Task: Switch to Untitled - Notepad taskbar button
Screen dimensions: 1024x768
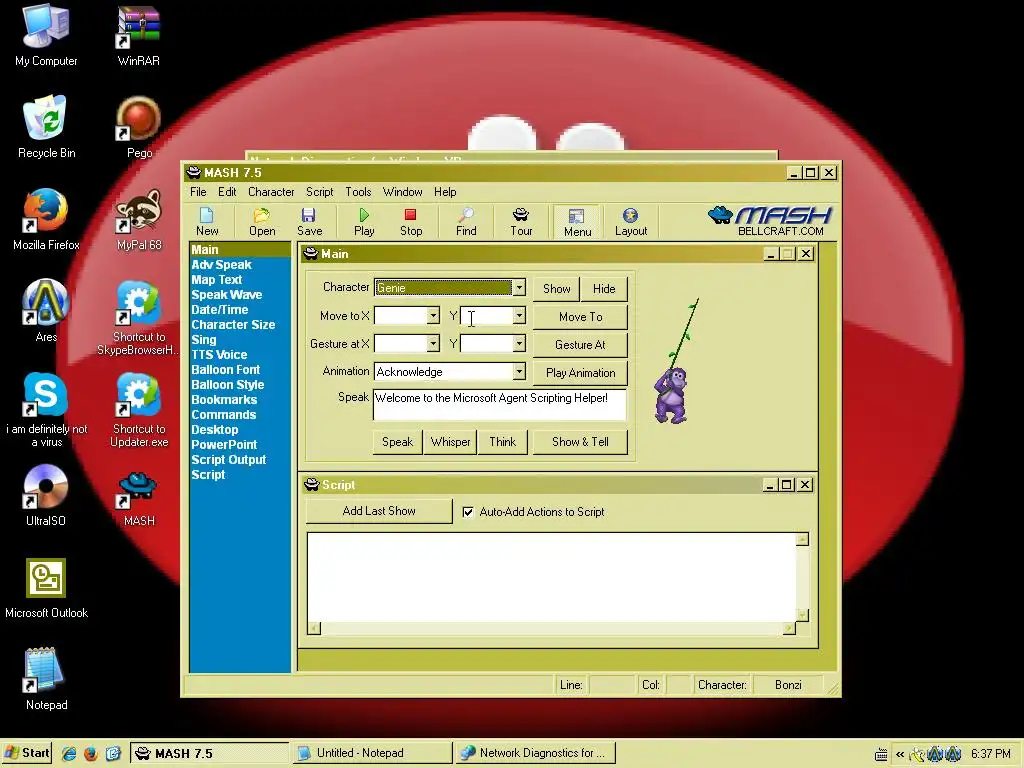Action: (x=372, y=753)
